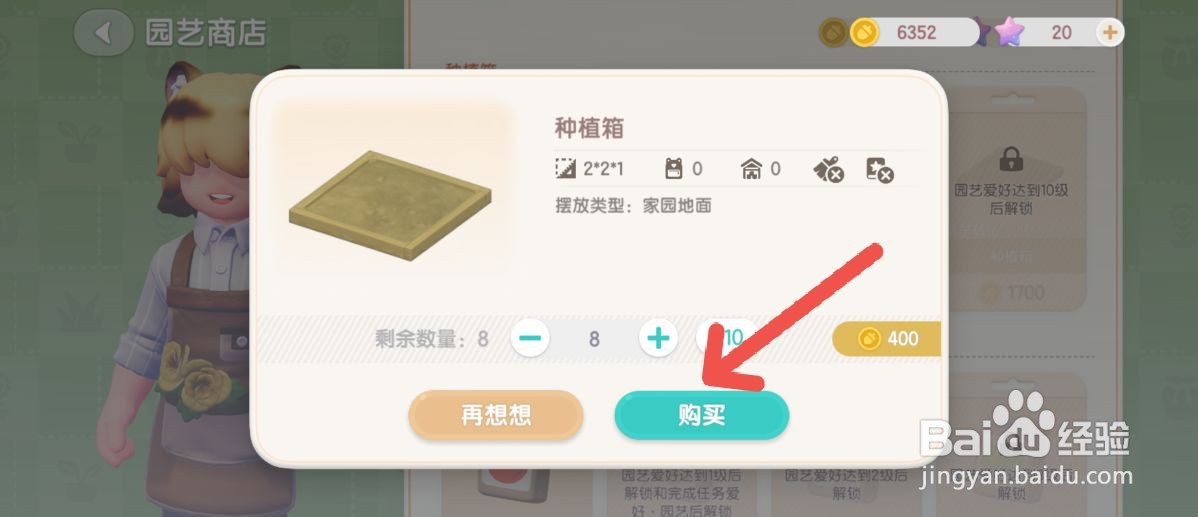Image resolution: width=1198 pixels, height=517 pixels.
Task: Tap the quantity value 8 field
Action: [x=594, y=338]
